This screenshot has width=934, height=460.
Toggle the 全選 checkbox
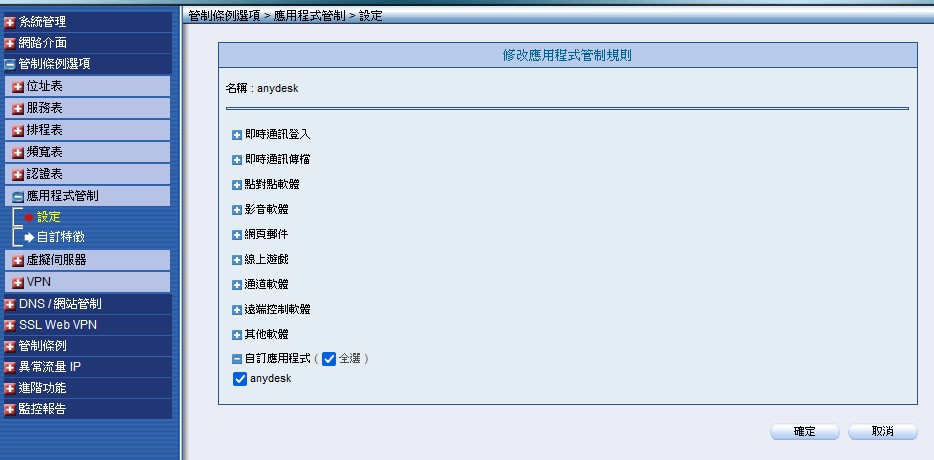click(x=329, y=359)
